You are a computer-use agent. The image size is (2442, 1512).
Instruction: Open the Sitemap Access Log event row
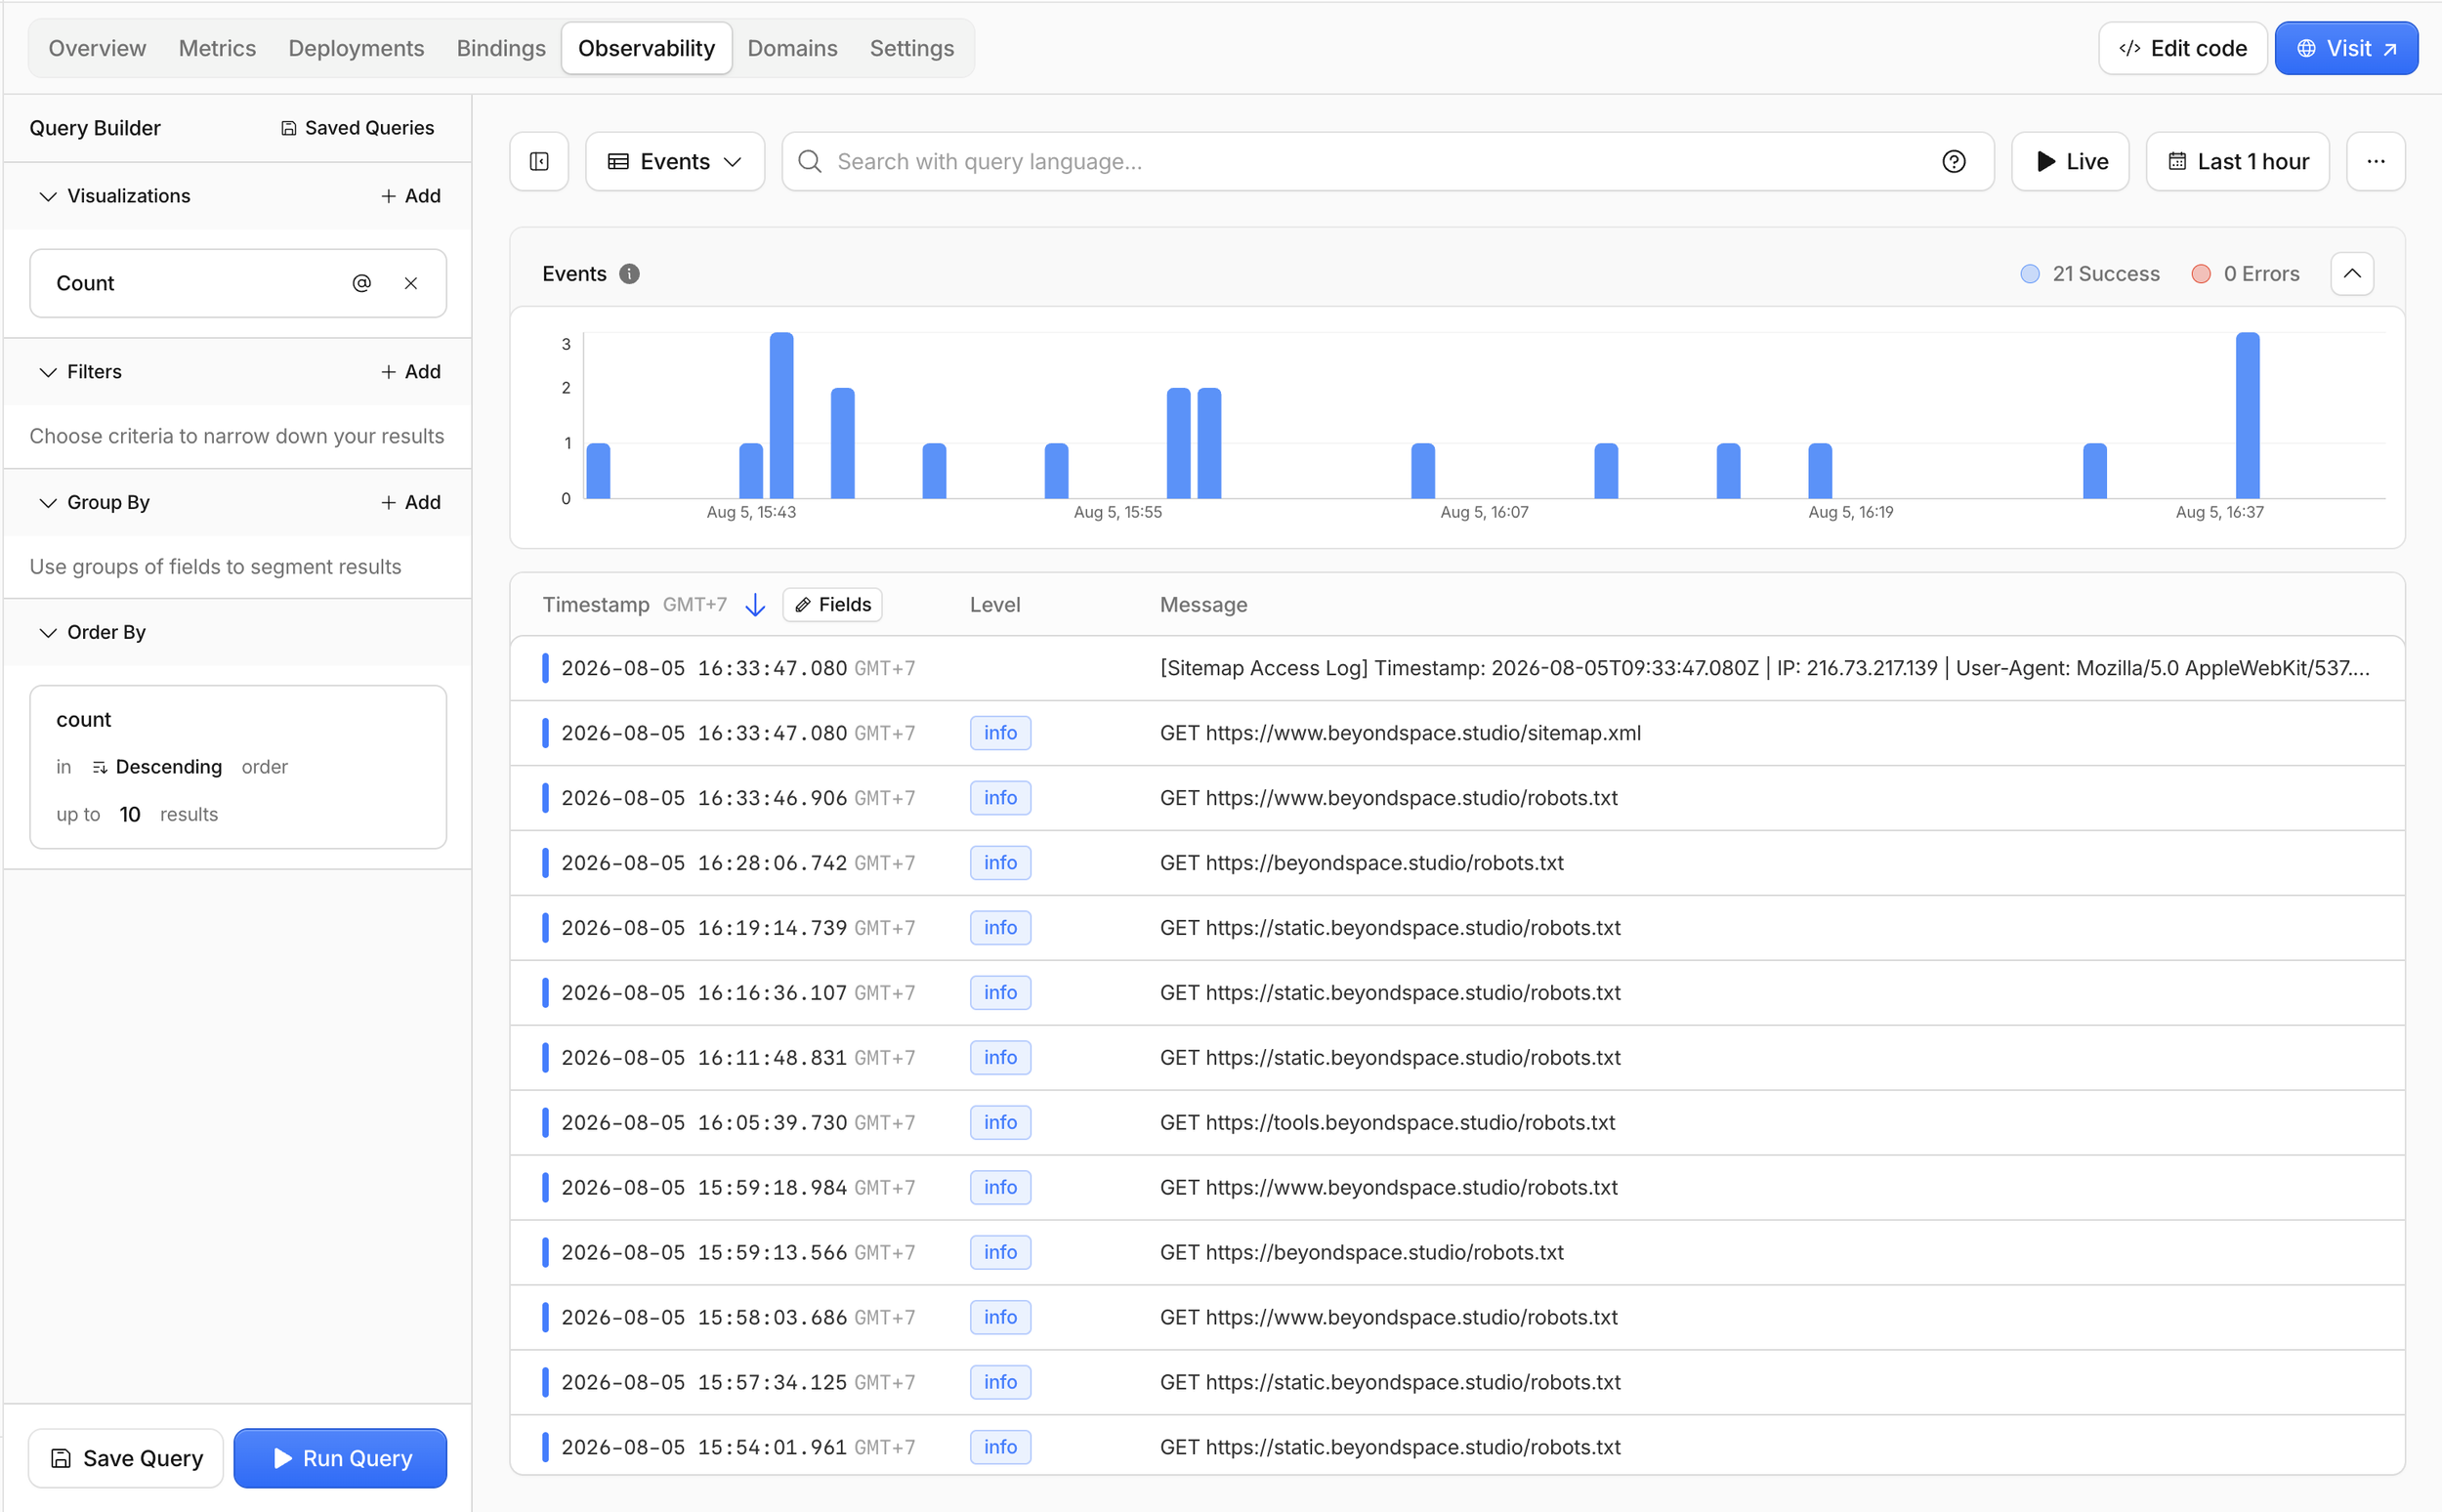pos(1457,668)
